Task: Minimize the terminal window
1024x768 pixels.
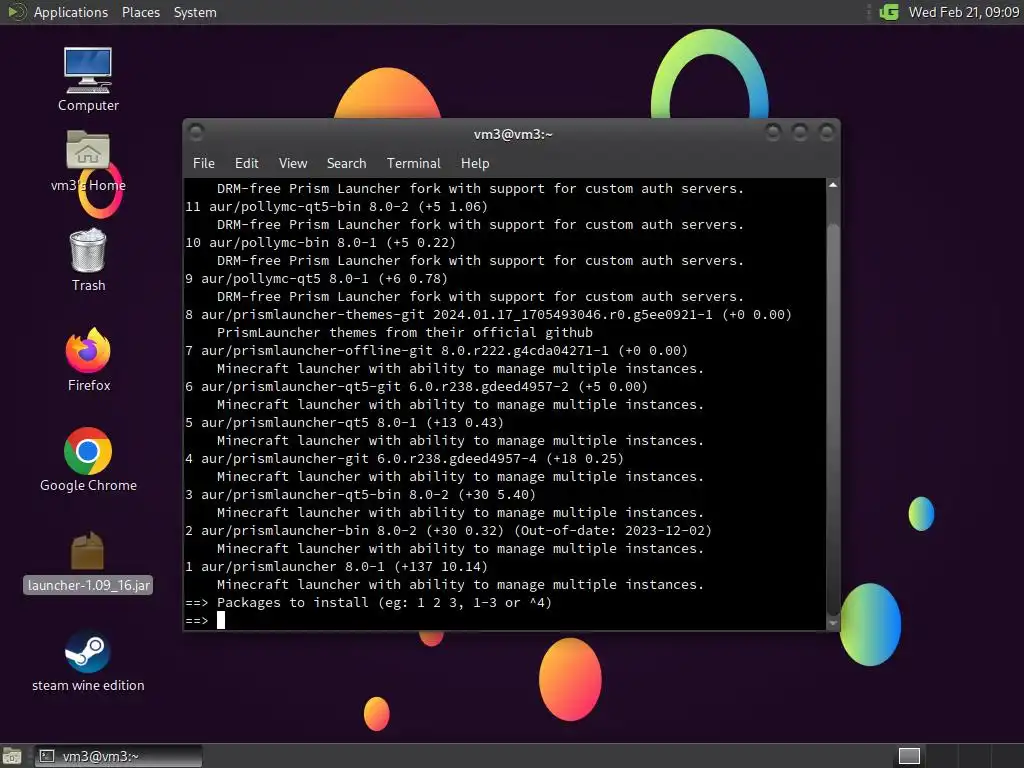Action: 773,133
